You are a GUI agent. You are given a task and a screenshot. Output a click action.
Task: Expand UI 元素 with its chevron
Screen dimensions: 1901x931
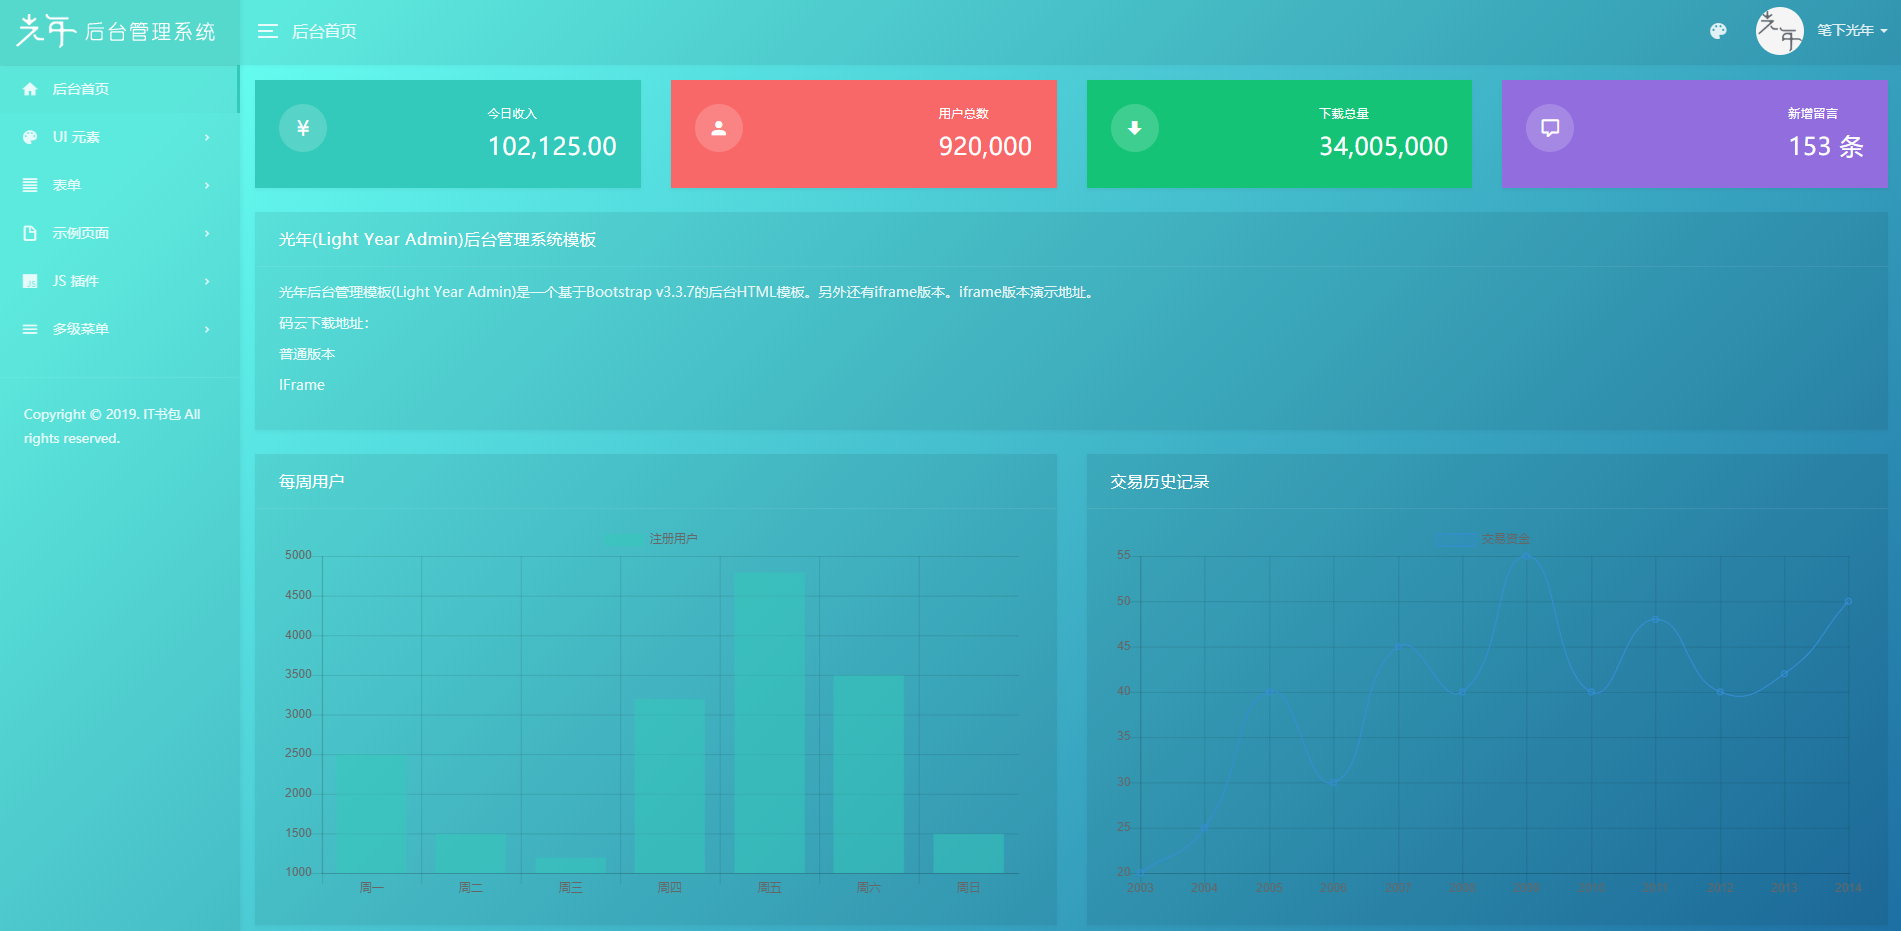tap(207, 137)
